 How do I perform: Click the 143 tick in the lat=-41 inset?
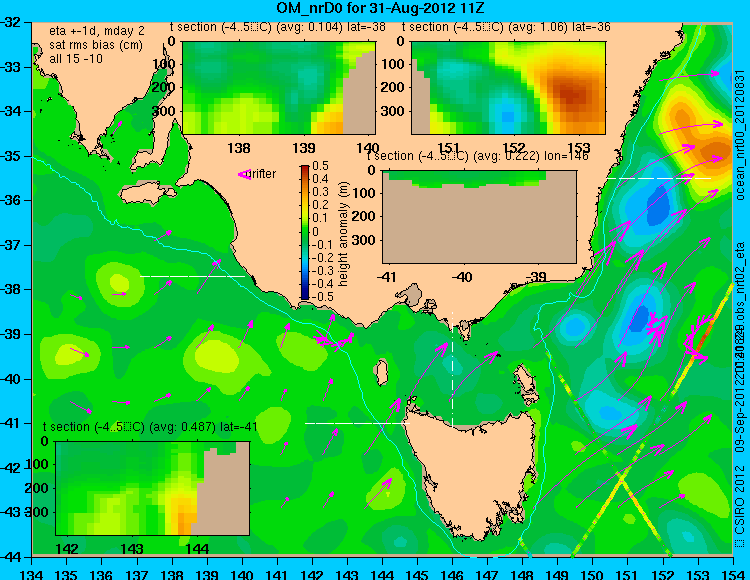pos(132,549)
